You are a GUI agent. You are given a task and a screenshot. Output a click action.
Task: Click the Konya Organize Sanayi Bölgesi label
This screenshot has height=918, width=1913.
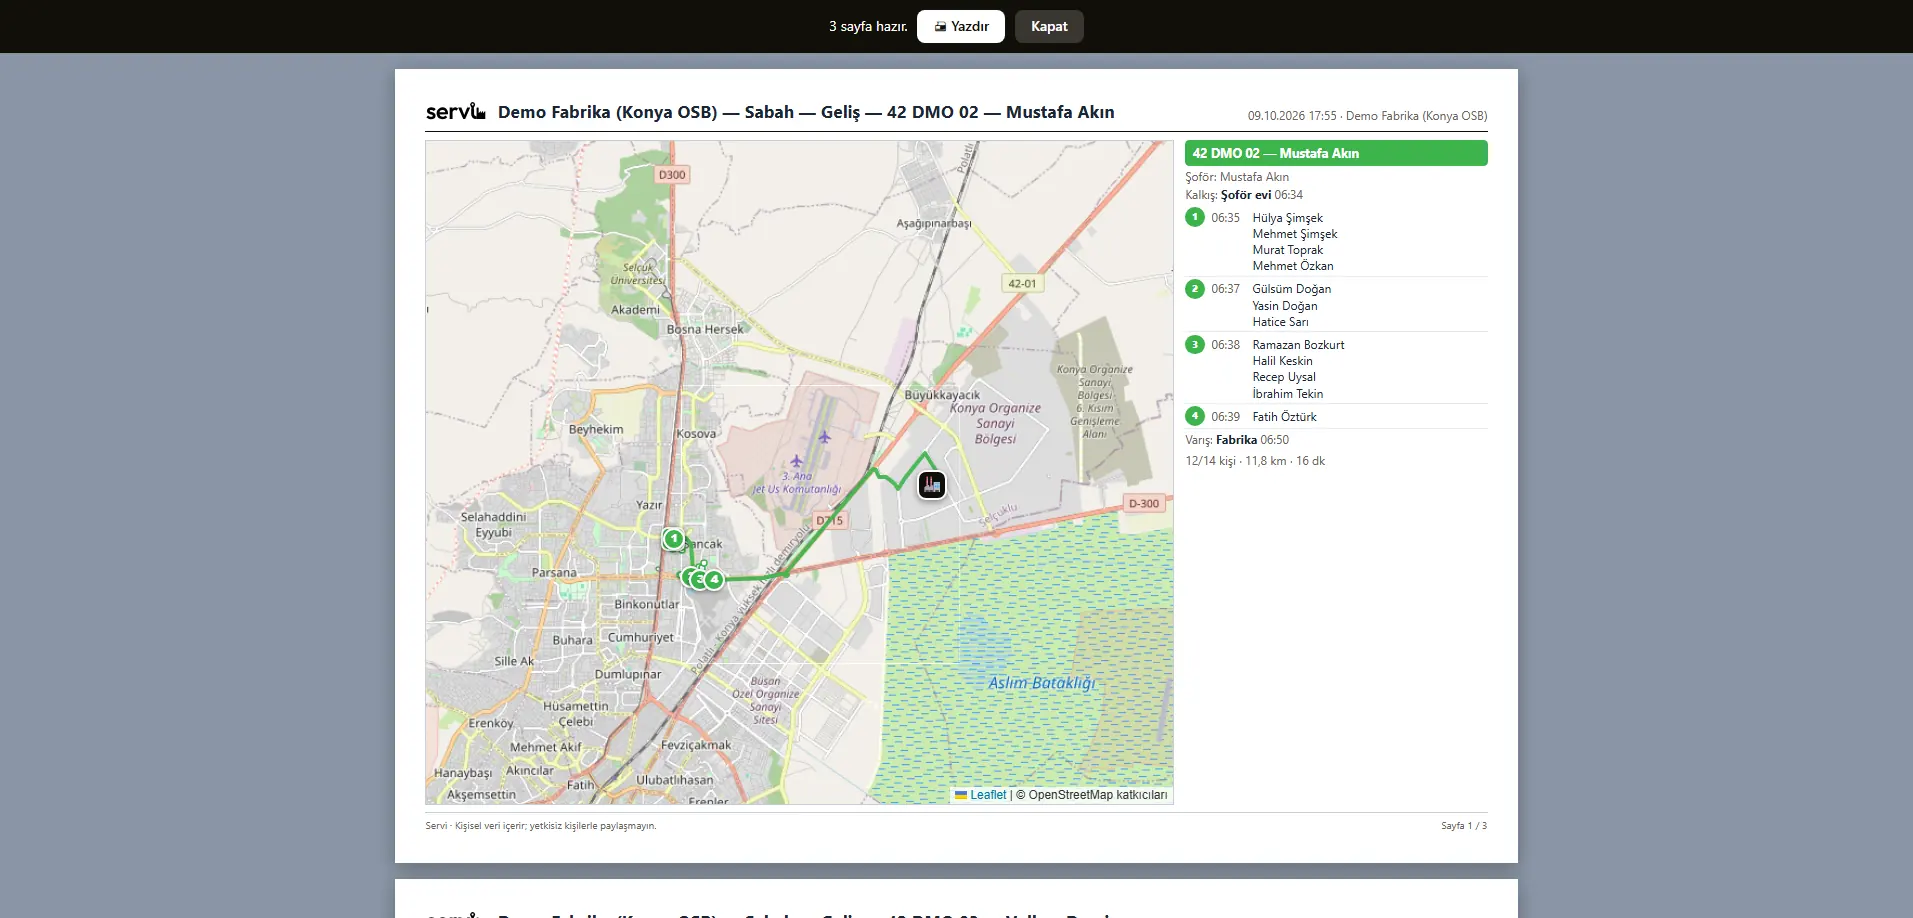click(x=995, y=423)
